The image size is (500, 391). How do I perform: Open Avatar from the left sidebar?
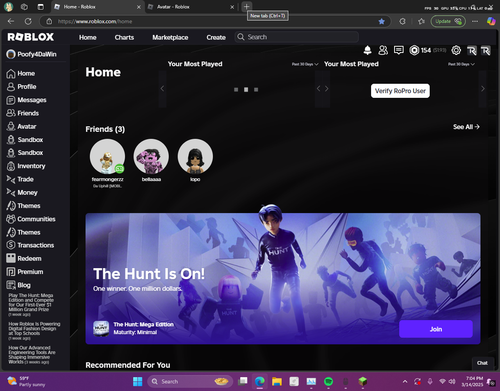21,126
